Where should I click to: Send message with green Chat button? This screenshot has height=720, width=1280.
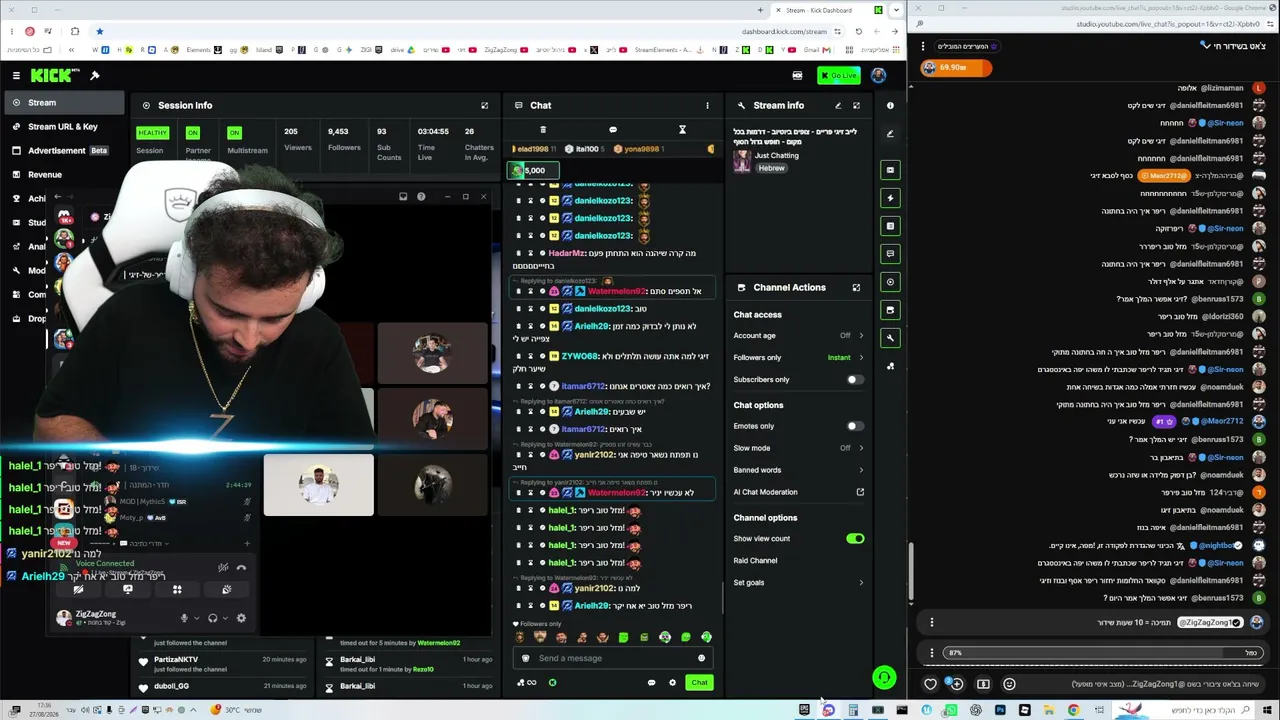698,683
